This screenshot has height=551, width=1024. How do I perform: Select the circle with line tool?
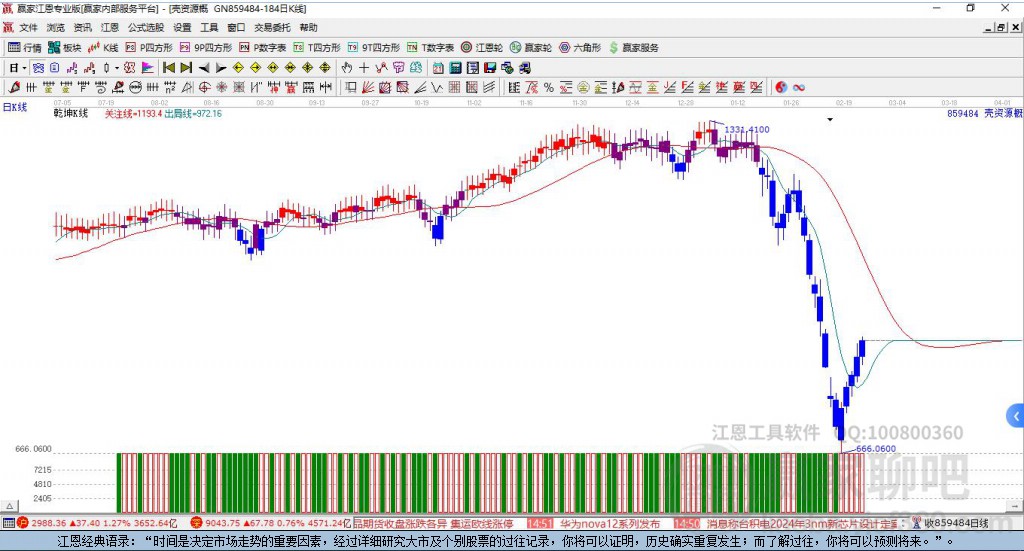pyautogui.click(x=135, y=87)
